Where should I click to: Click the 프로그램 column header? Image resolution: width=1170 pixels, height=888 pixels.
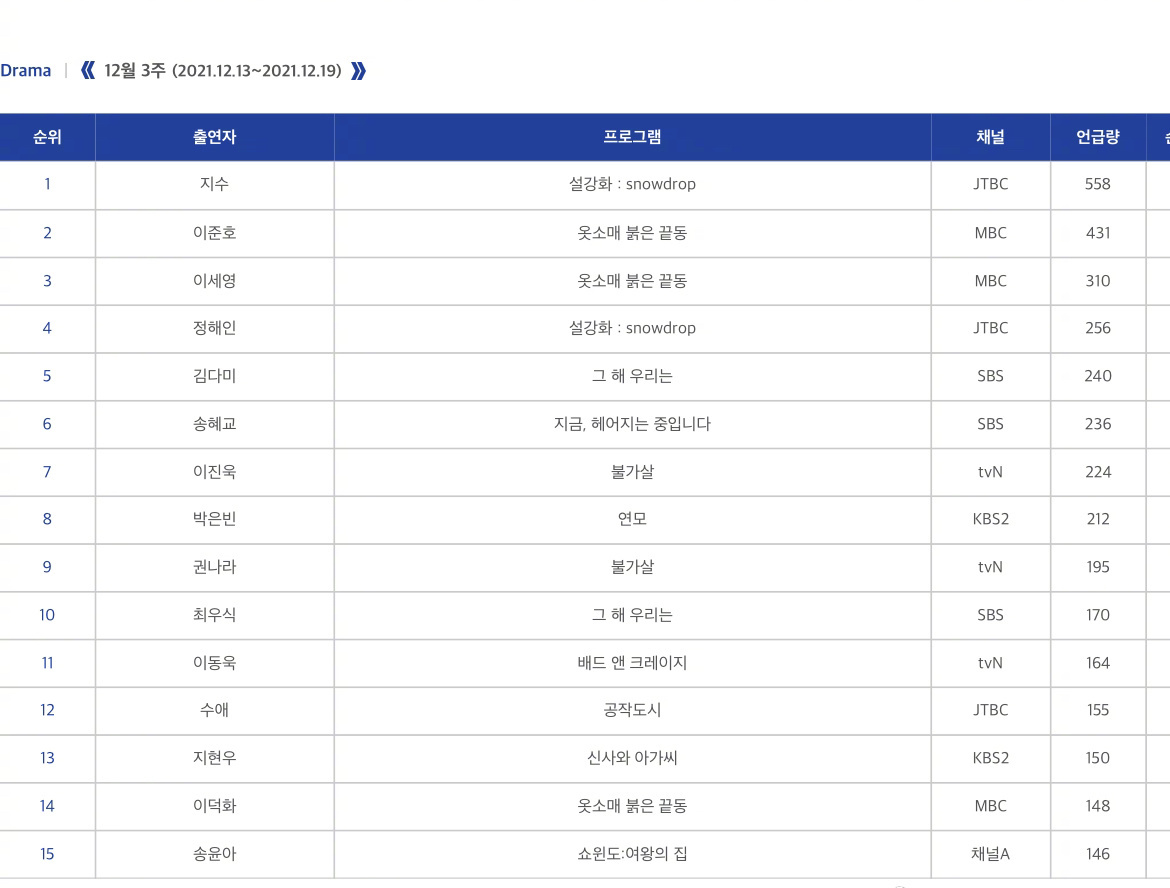pos(633,137)
